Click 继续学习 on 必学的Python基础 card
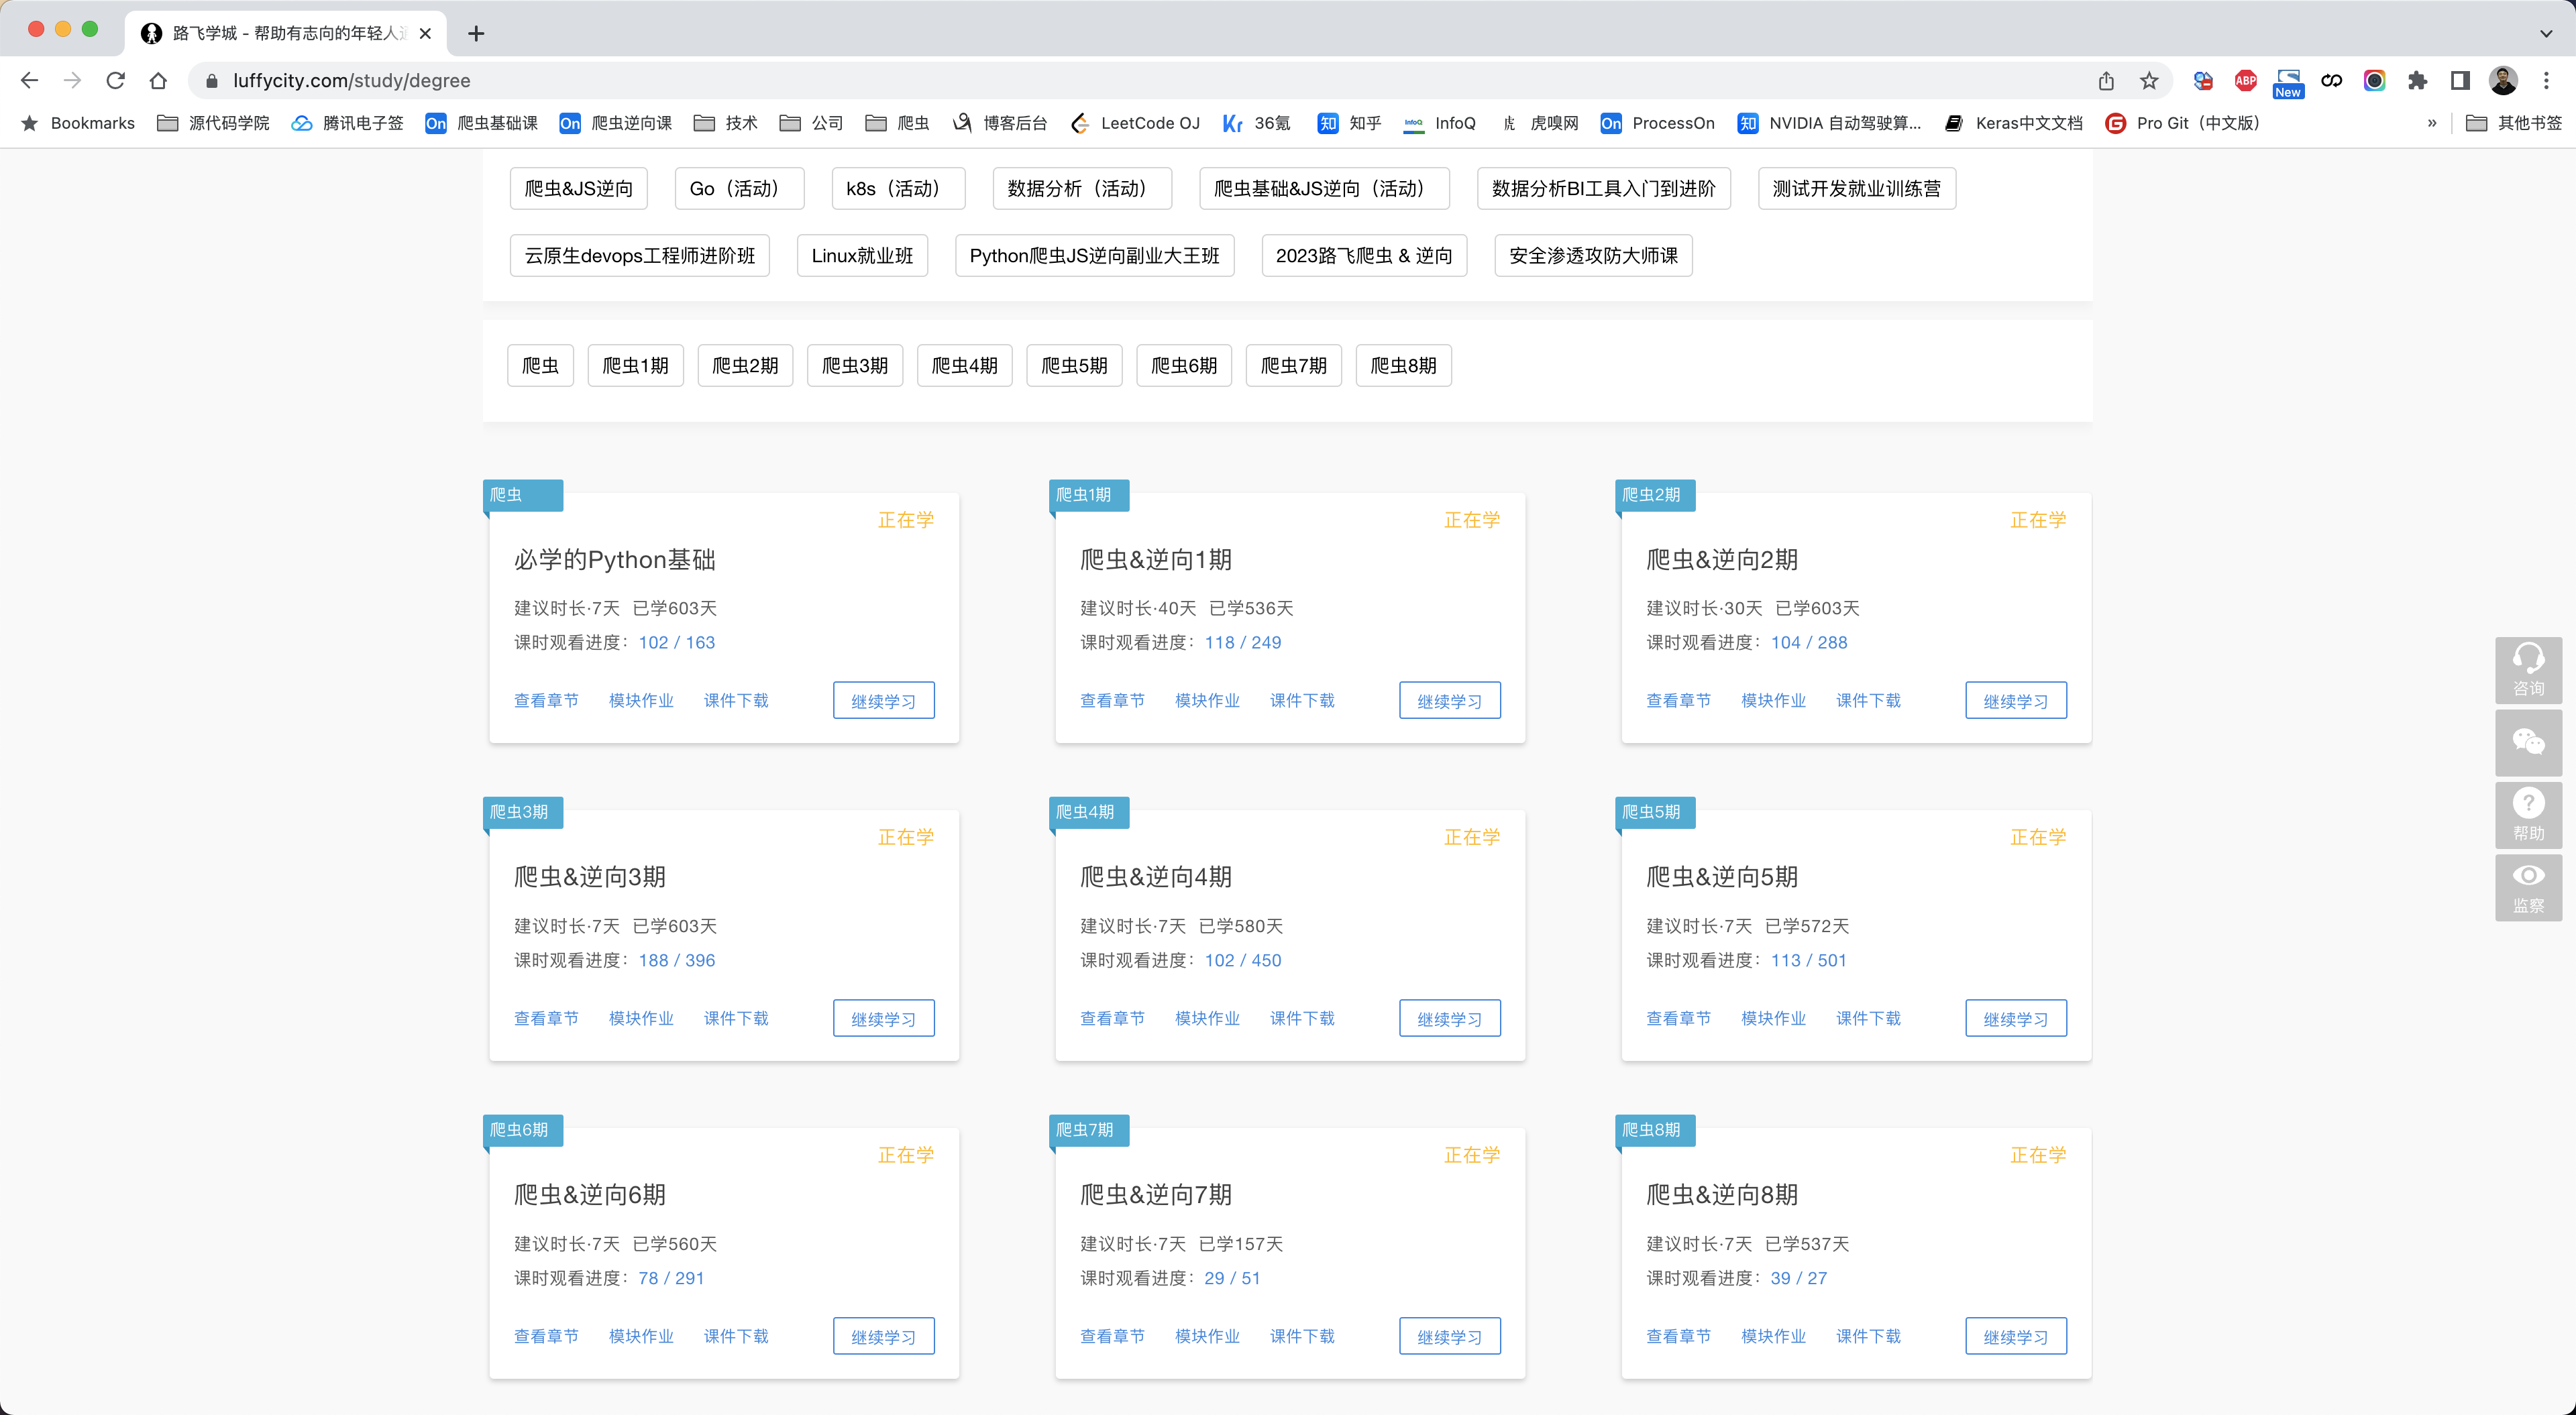The height and width of the screenshot is (1415, 2576). [883, 700]
